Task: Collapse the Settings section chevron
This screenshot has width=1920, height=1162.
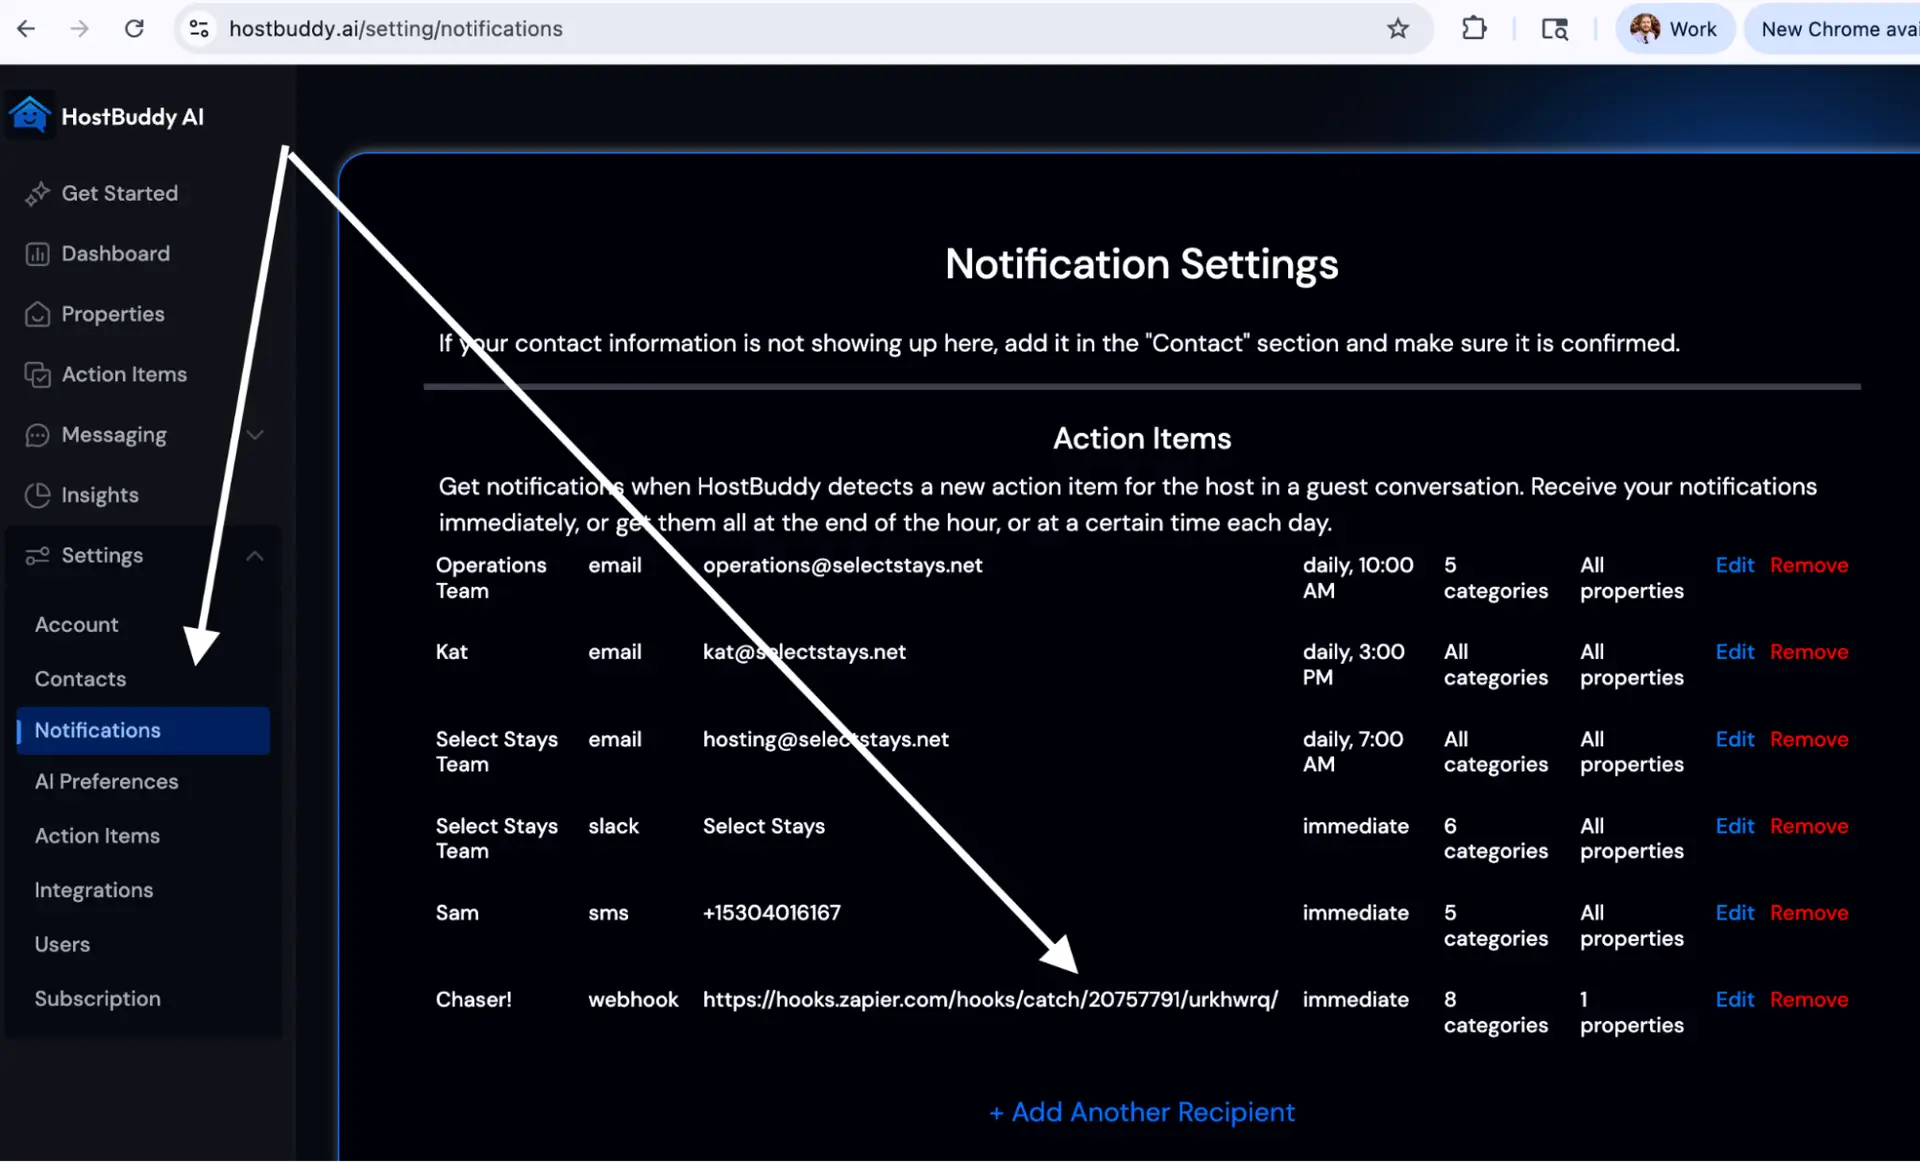Action: (x=255, y=556)
